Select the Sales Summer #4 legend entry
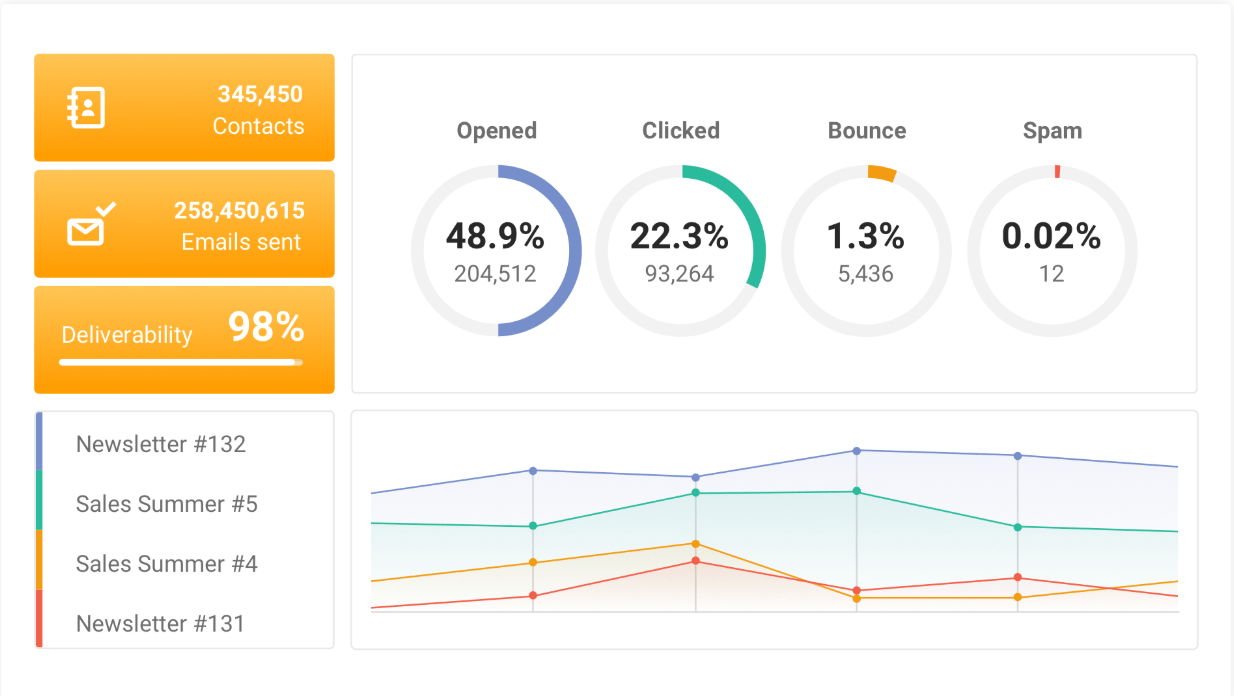Viewport: 1234px width, 696px height. 166,564
